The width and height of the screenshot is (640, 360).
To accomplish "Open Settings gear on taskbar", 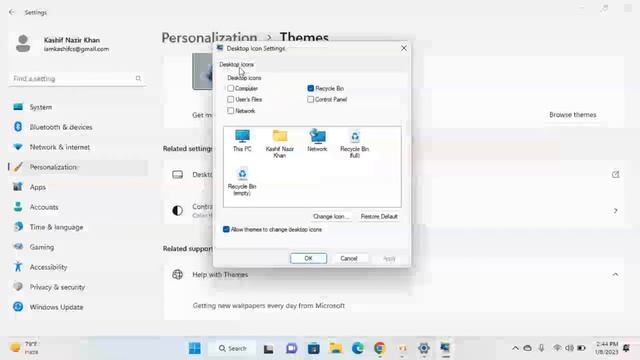I will tap(424, 348).
